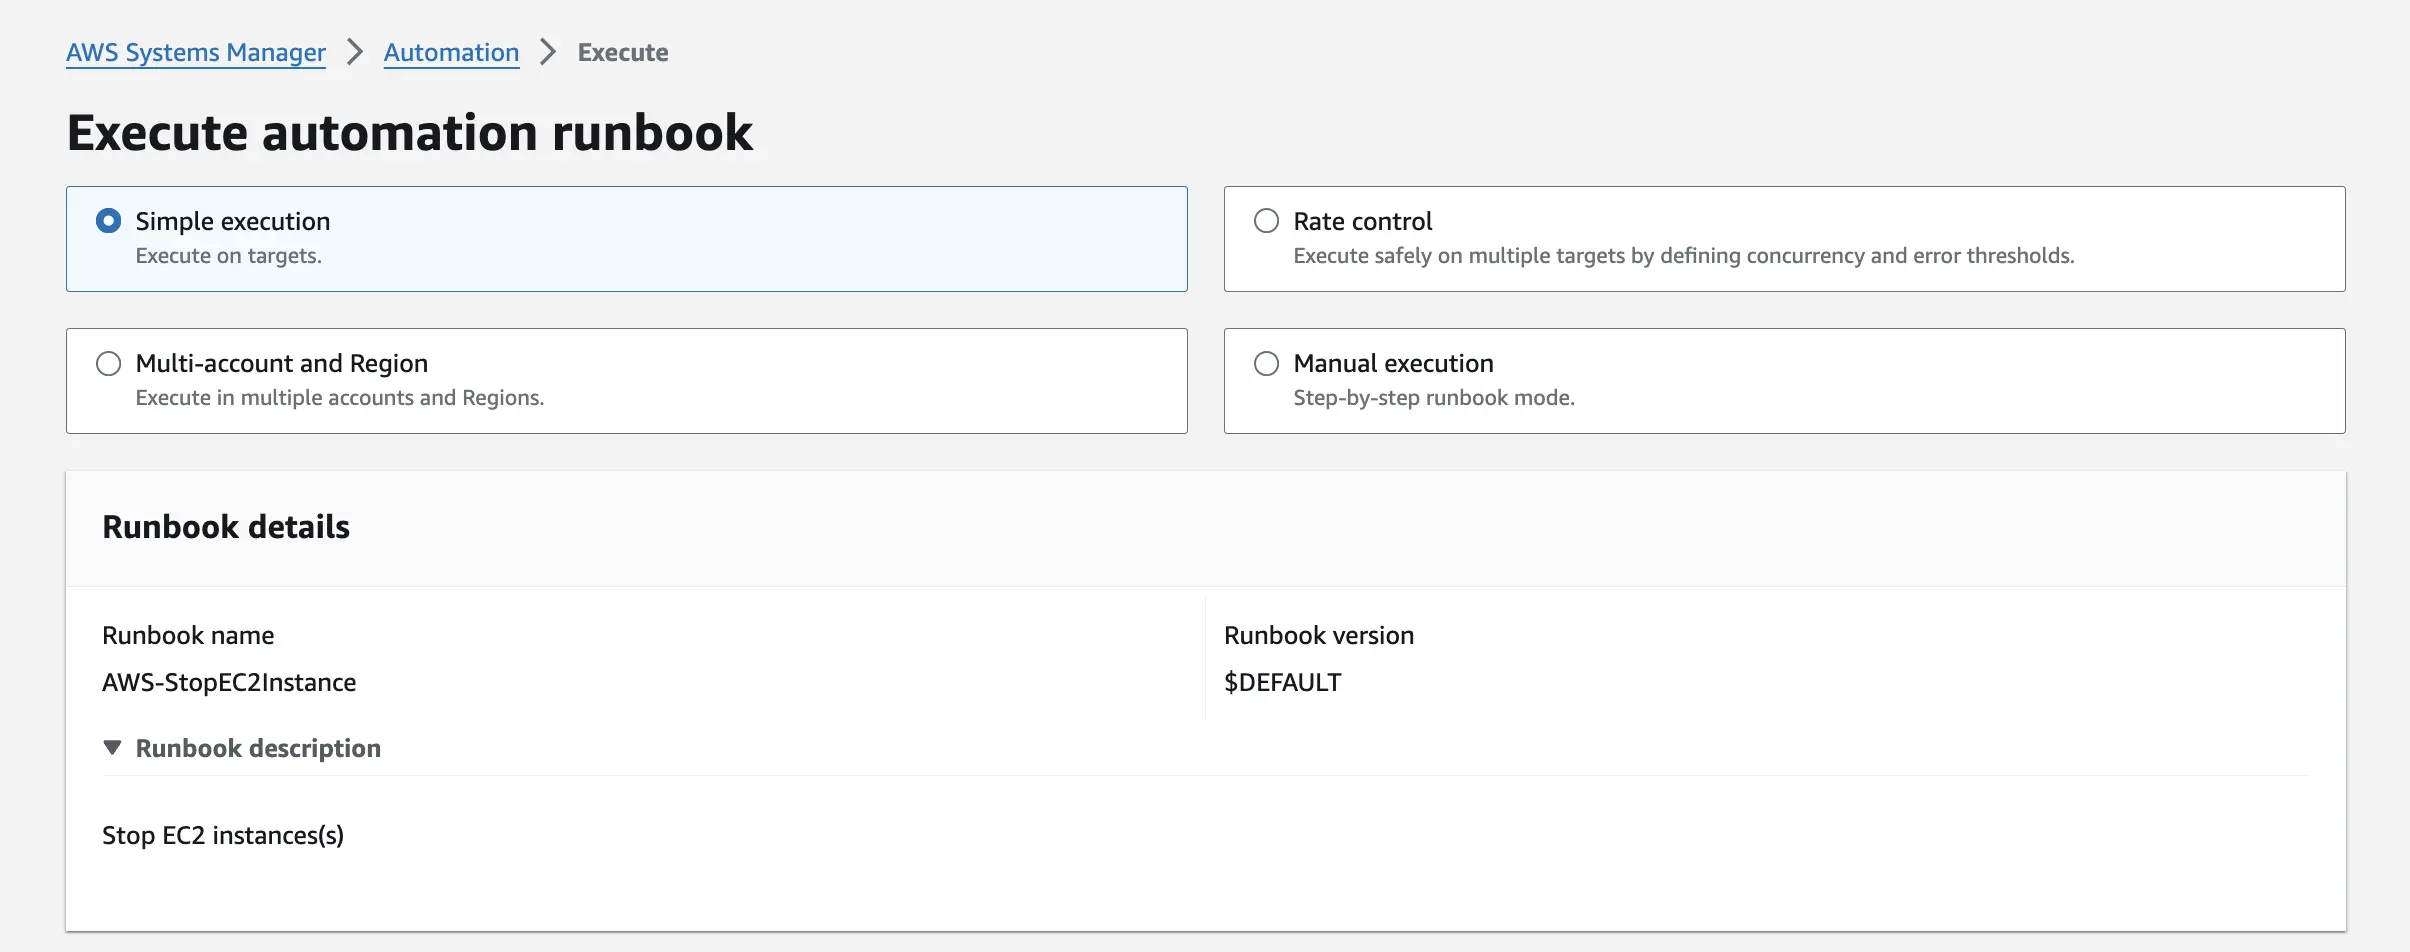Enable Manual execution step-by-step mode
The height and width of the screenshot is (952, 2410).
coord(1266,363)
